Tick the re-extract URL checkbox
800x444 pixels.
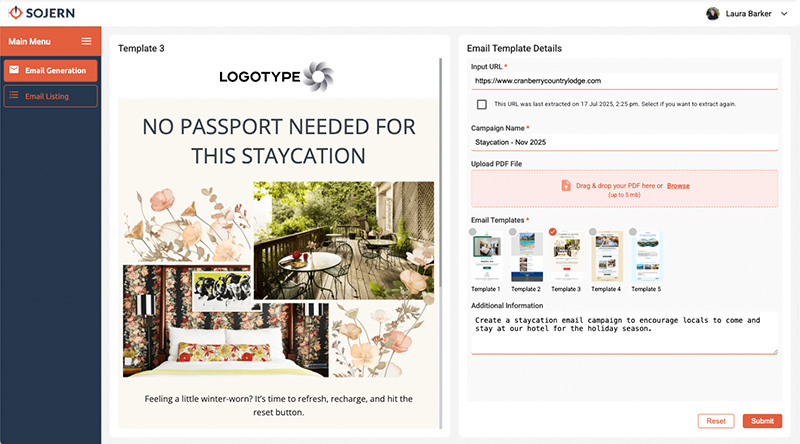click(482, 104)
